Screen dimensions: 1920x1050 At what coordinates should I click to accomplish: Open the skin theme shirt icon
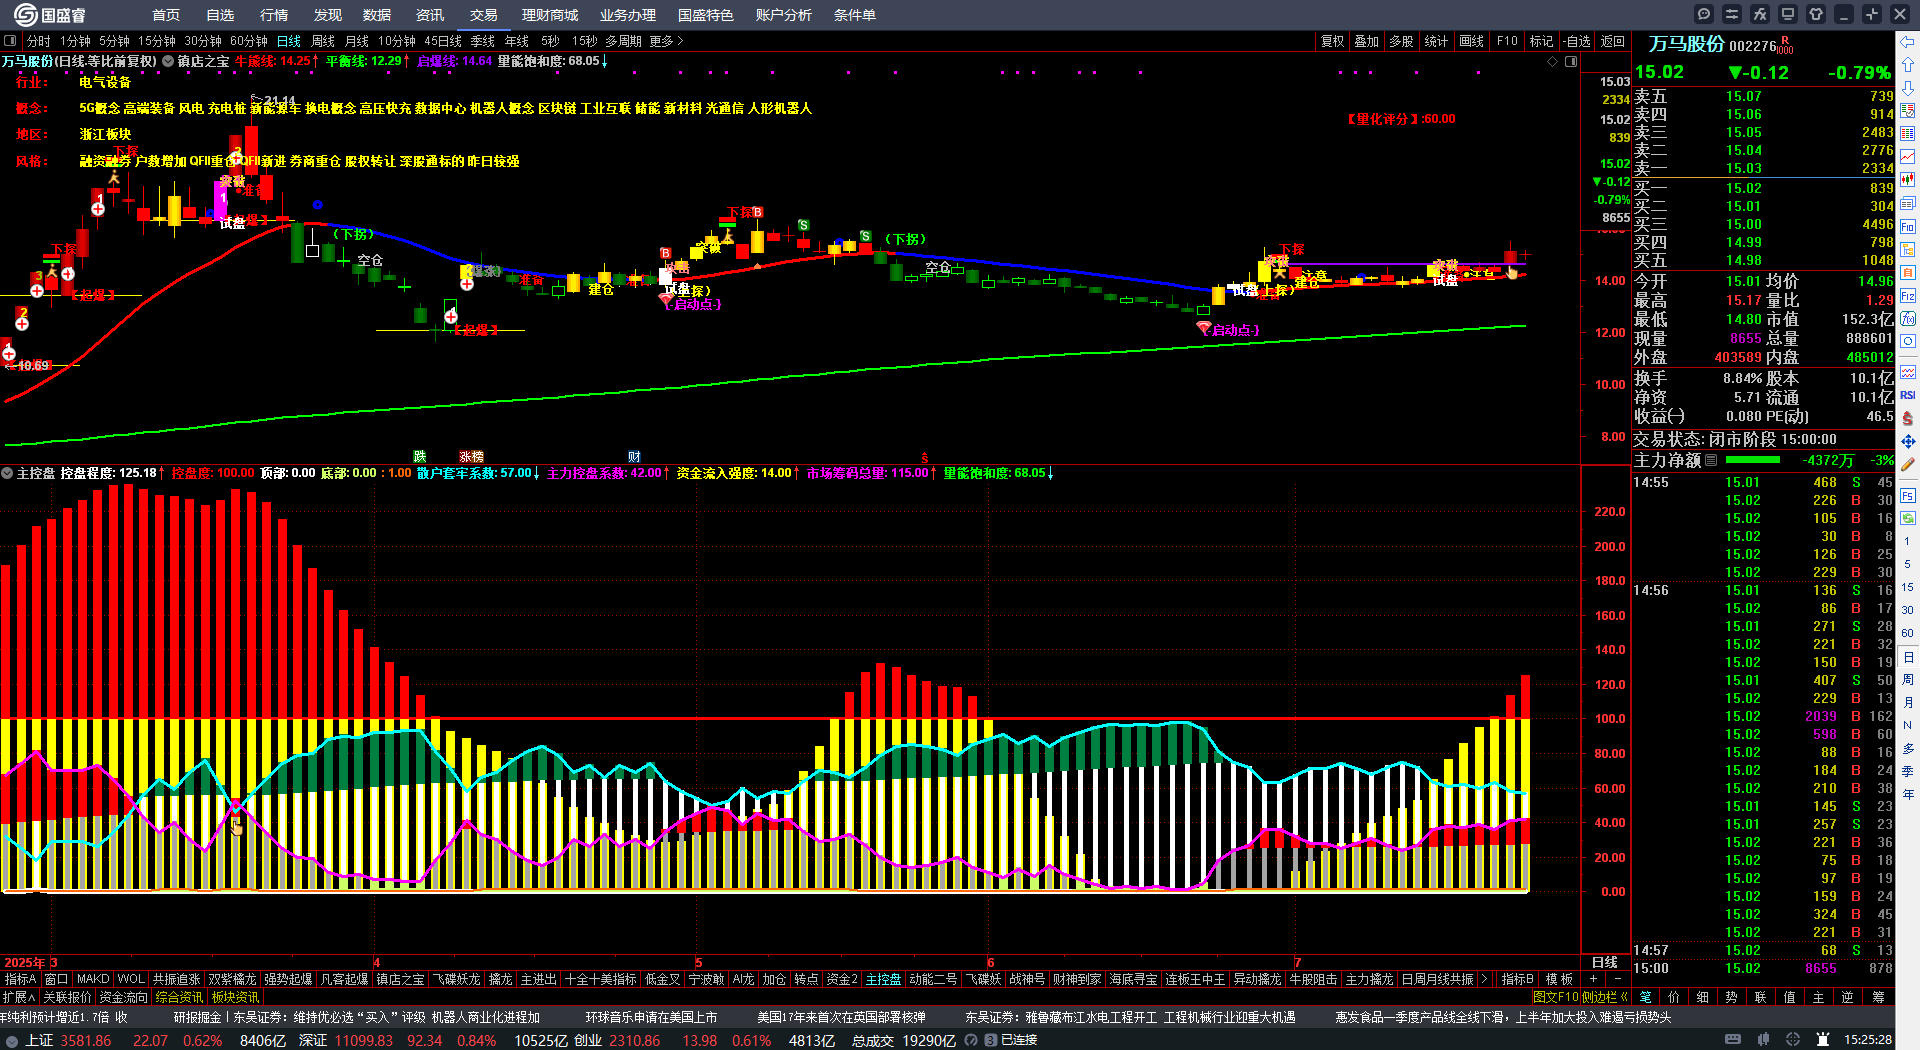tap(1816, 14)
